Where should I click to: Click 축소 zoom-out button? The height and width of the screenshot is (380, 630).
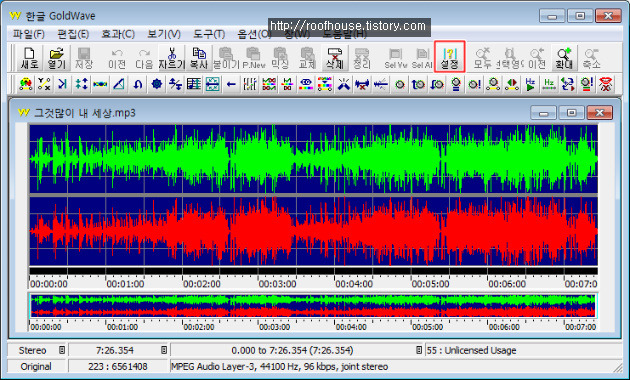point(592,58)
